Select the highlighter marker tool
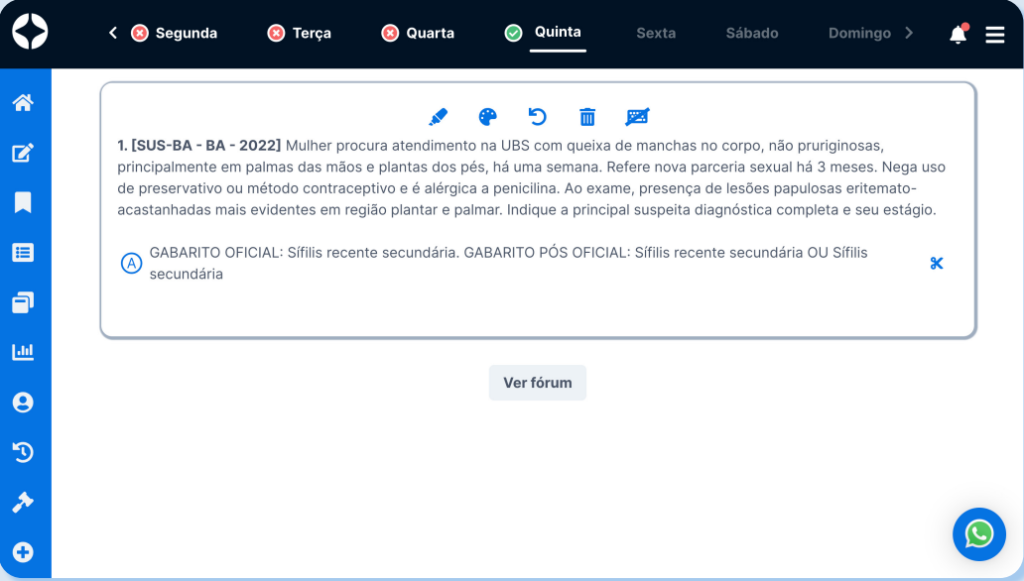Image resolution: width=1024 pixels, height=581 pixels. [438, 117]
